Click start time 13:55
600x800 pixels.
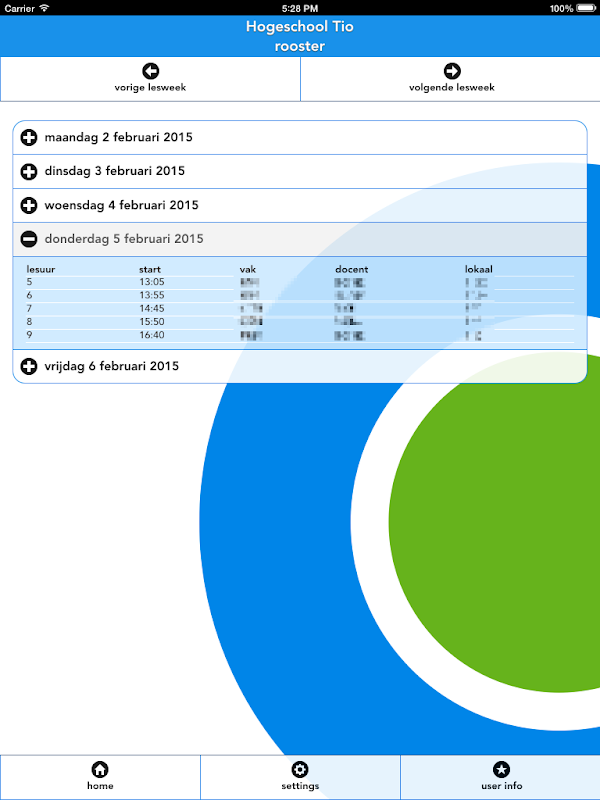click(x=152, y=295)
